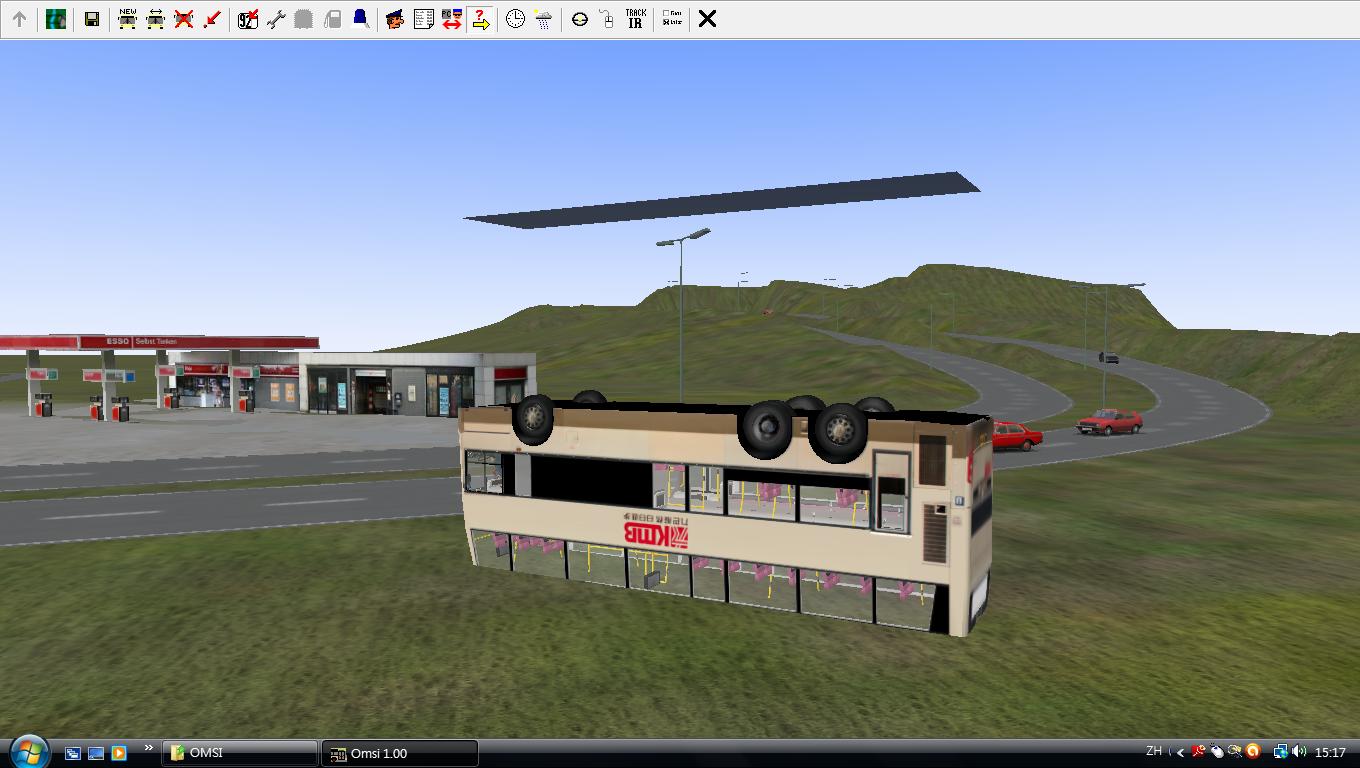Open weather settings rain cloud icon

[543, 19]
